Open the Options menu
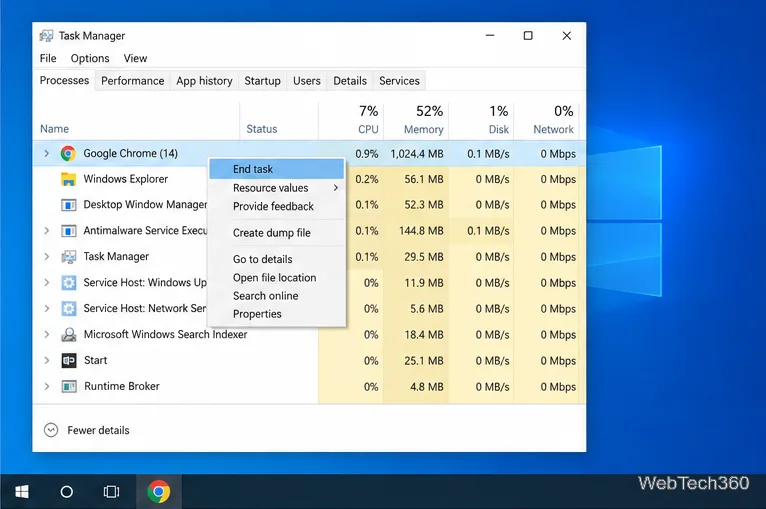This screenshot has width=766, height=509. click(90, 58)
